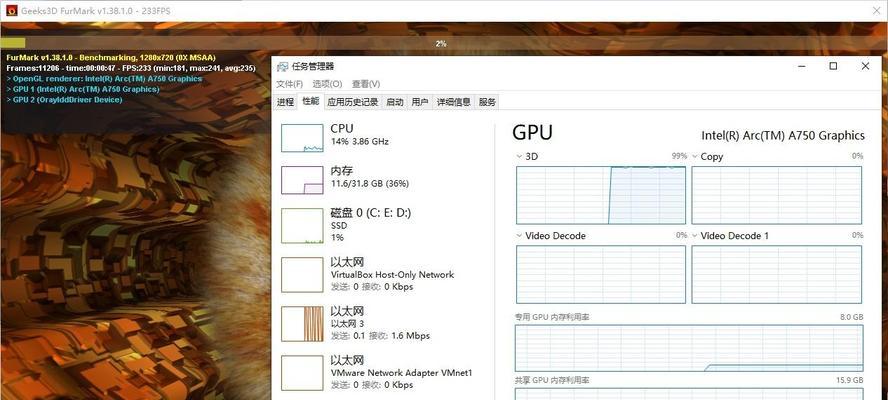Open the Video Decode 1 engine dropdown
This screenshot has height=400, width=888.
[x=695, y=236]
